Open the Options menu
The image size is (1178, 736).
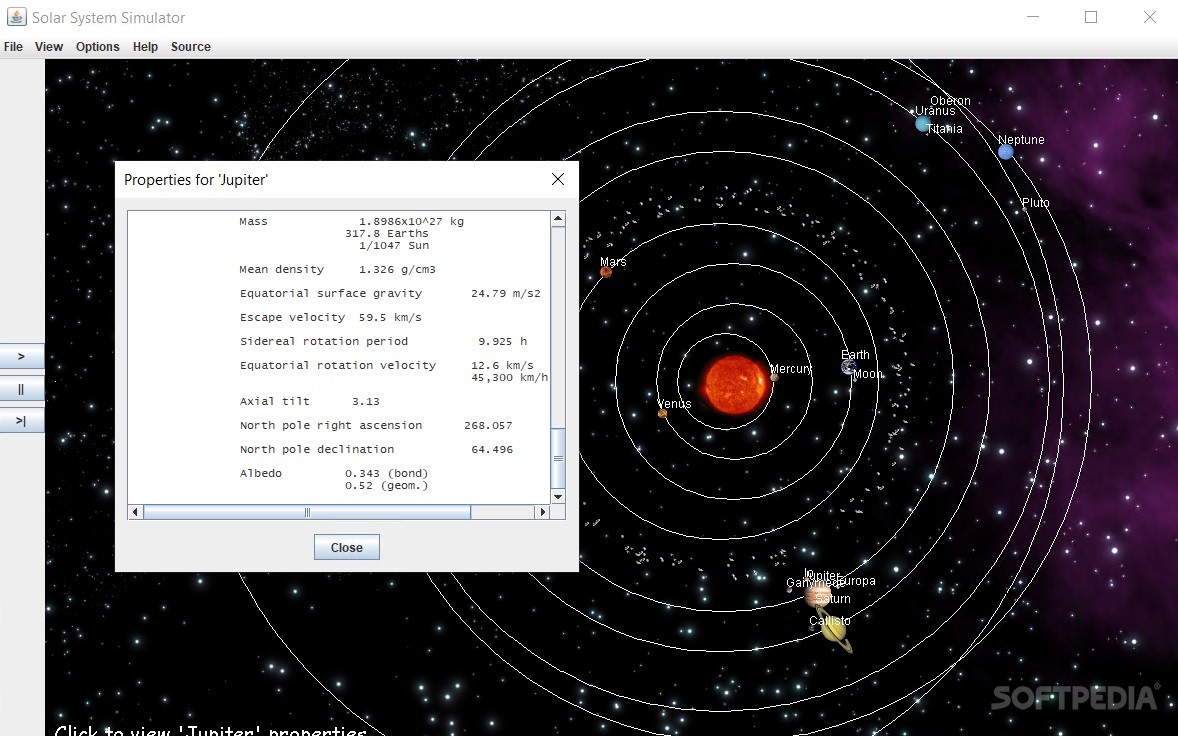(x=97, y=46)
